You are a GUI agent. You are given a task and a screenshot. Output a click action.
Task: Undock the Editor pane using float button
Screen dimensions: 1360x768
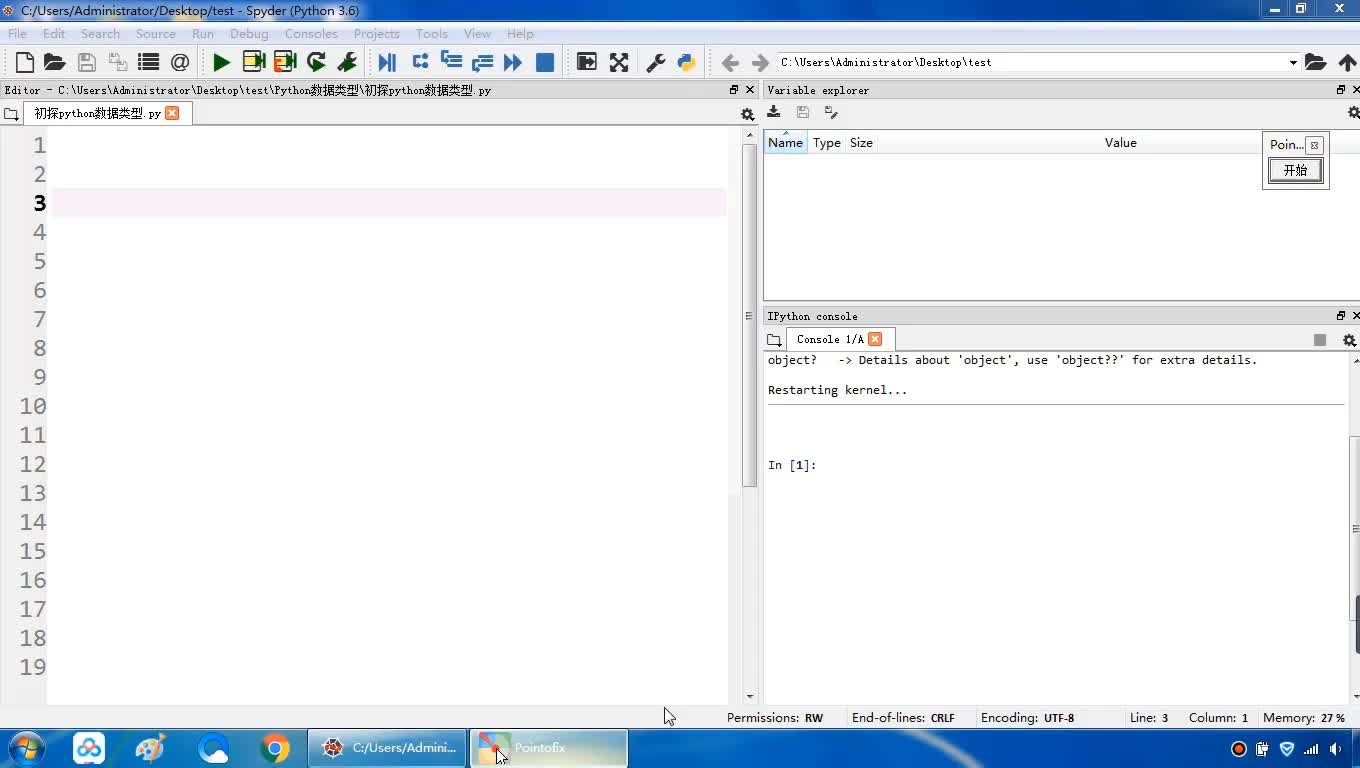pyautogui.click(x=734, y=90)
